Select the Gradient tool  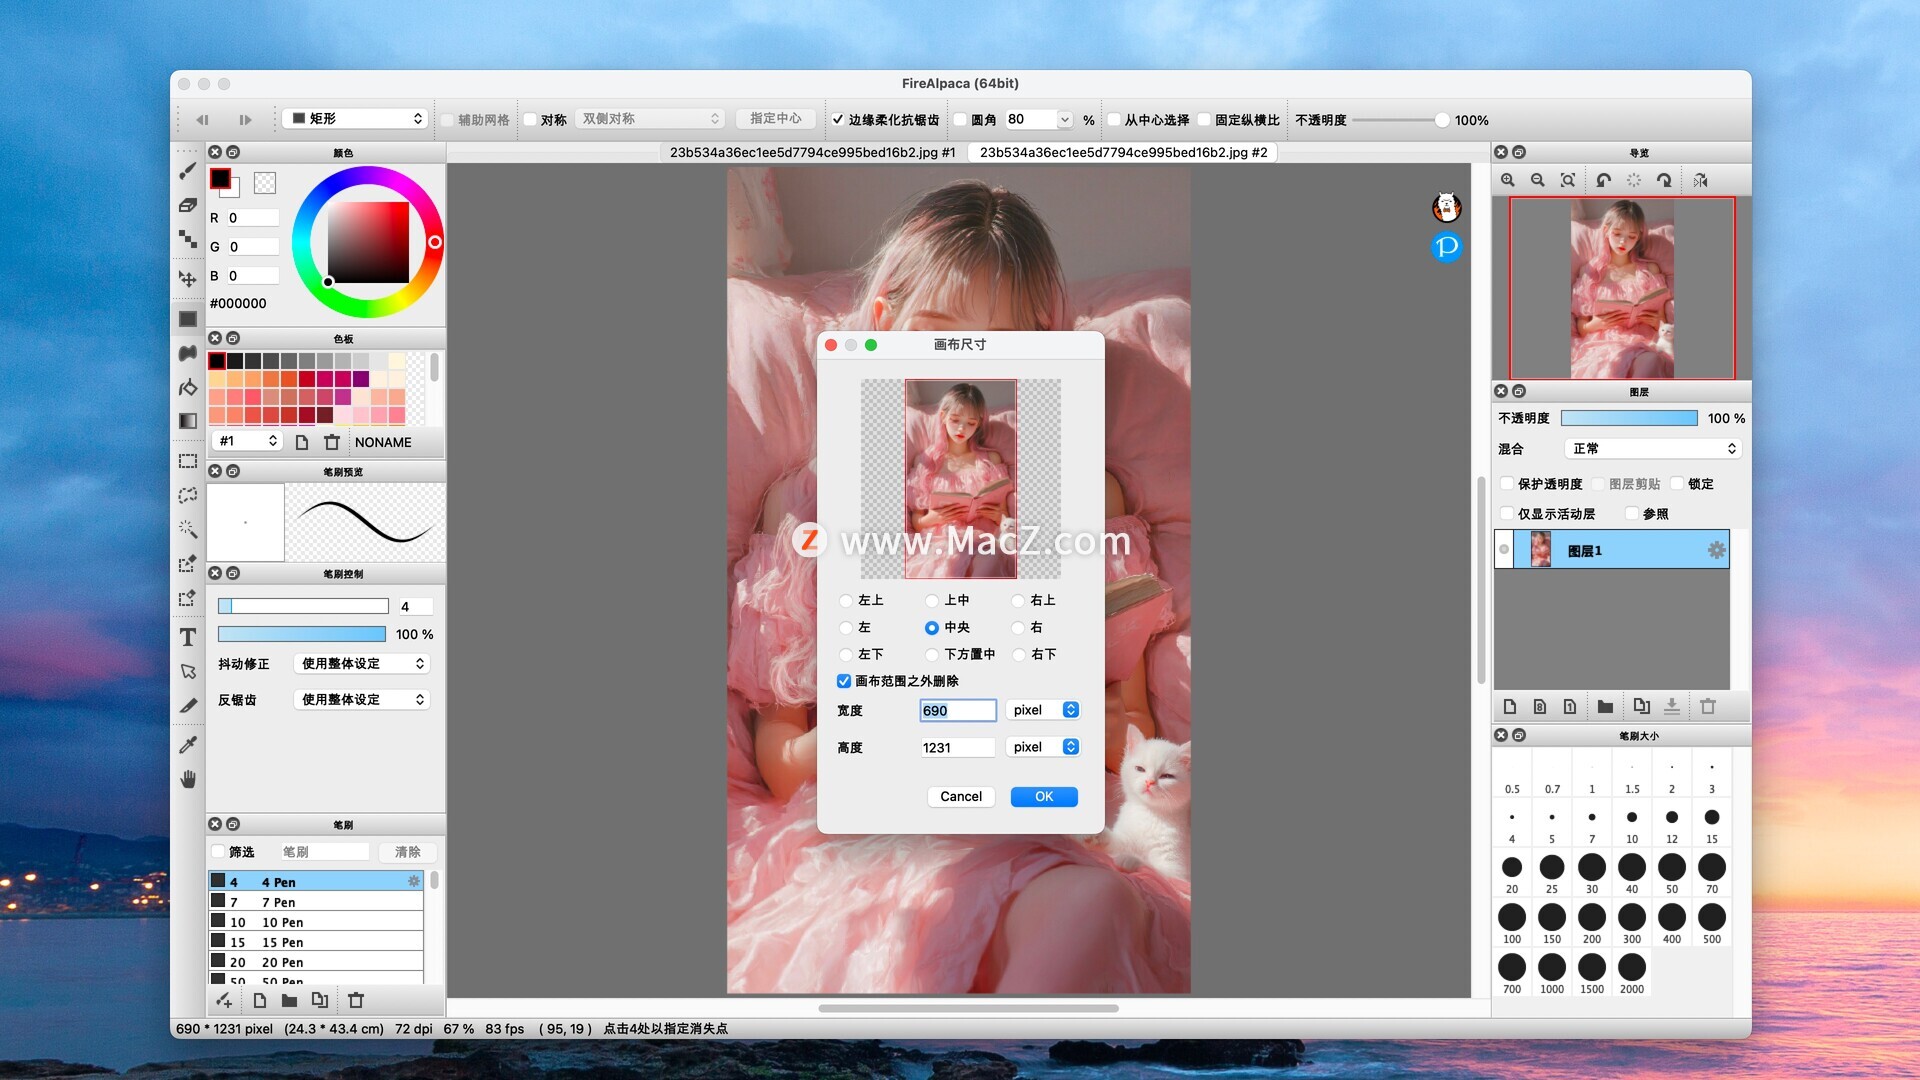point(187,421)
